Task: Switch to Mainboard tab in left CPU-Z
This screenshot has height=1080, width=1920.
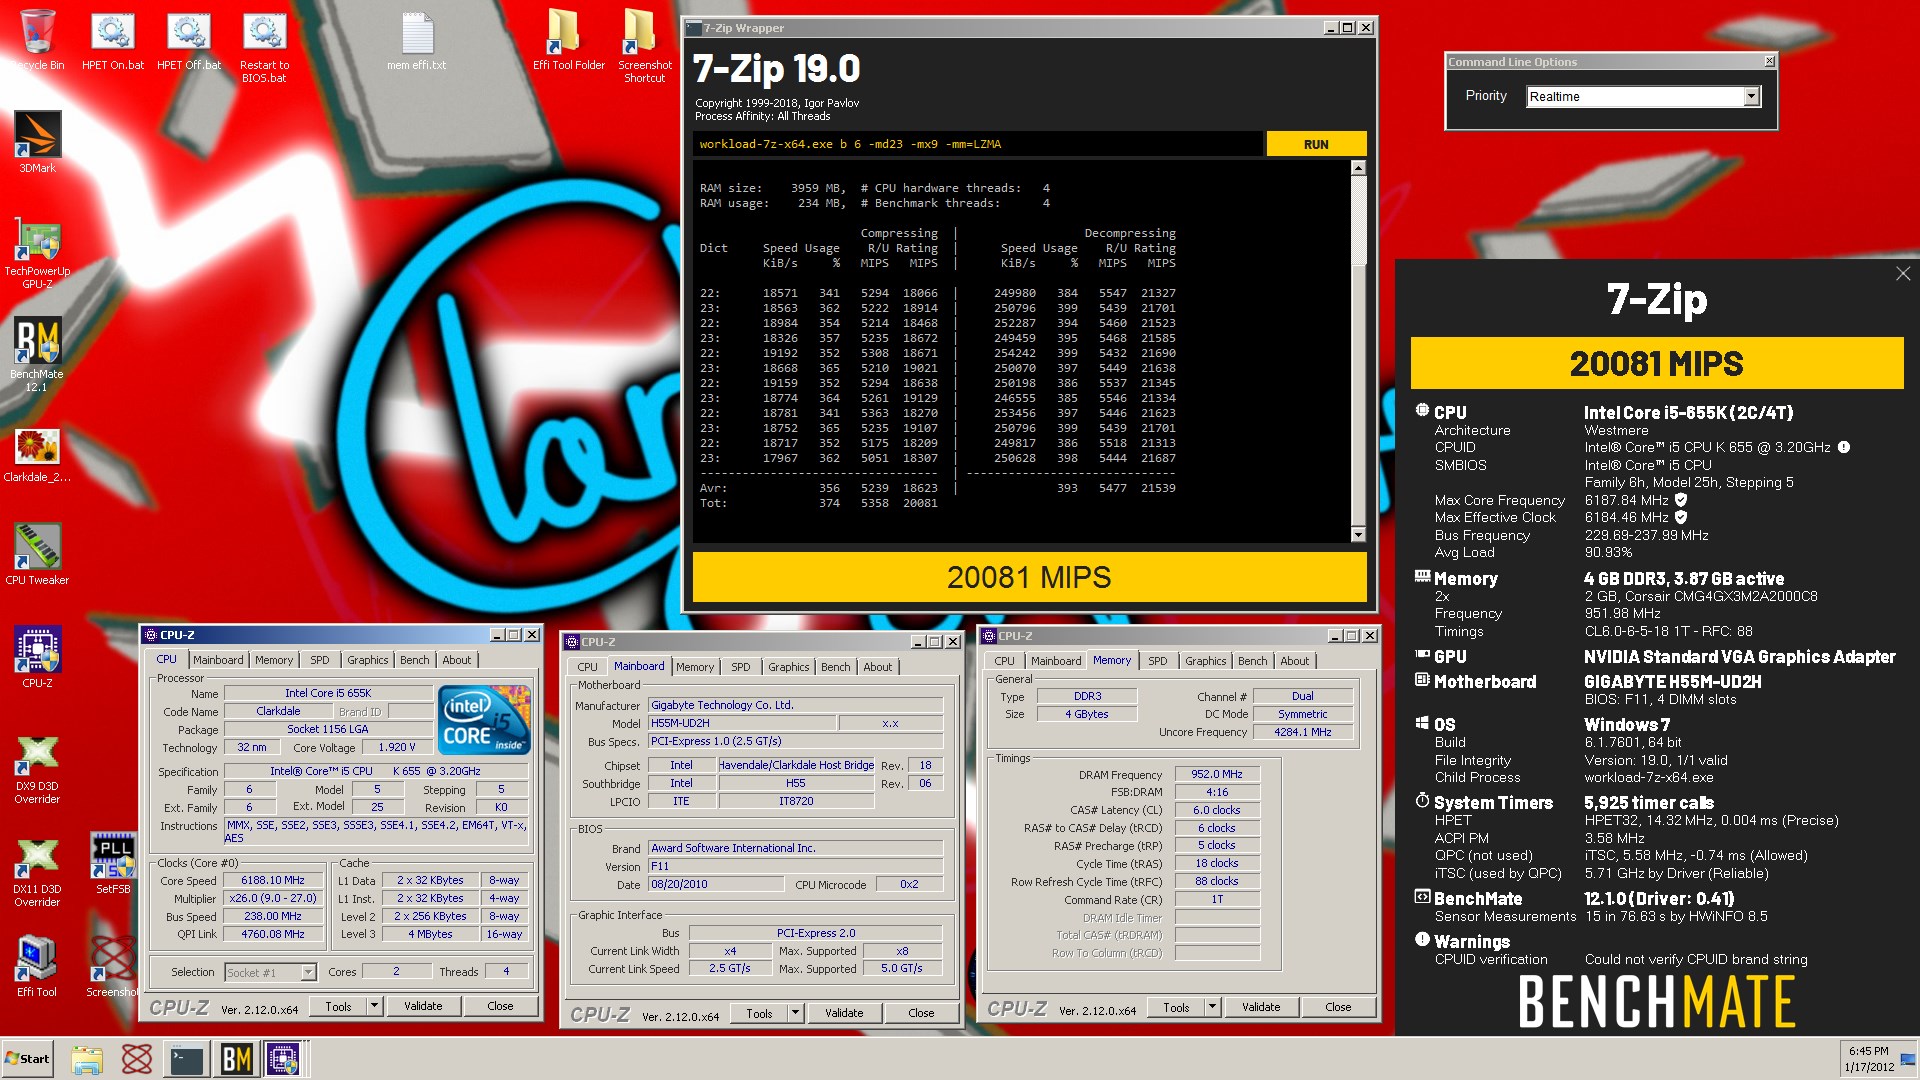Action: tap(218, 660)
